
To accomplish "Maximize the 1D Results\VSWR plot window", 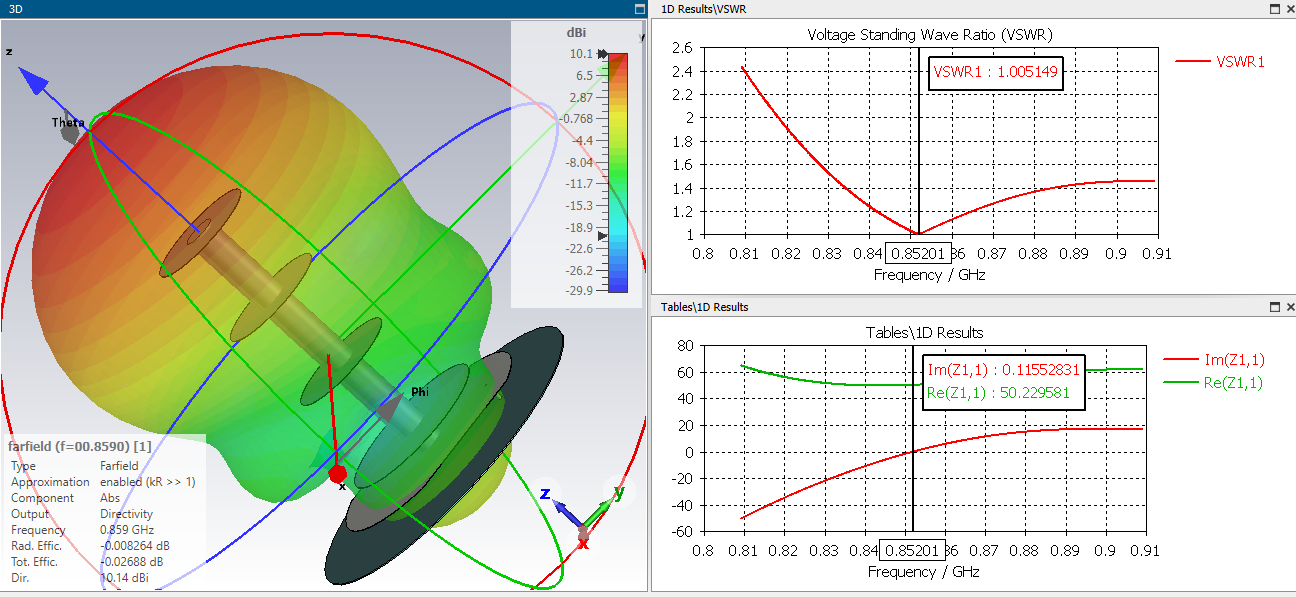I will 1275,8.
